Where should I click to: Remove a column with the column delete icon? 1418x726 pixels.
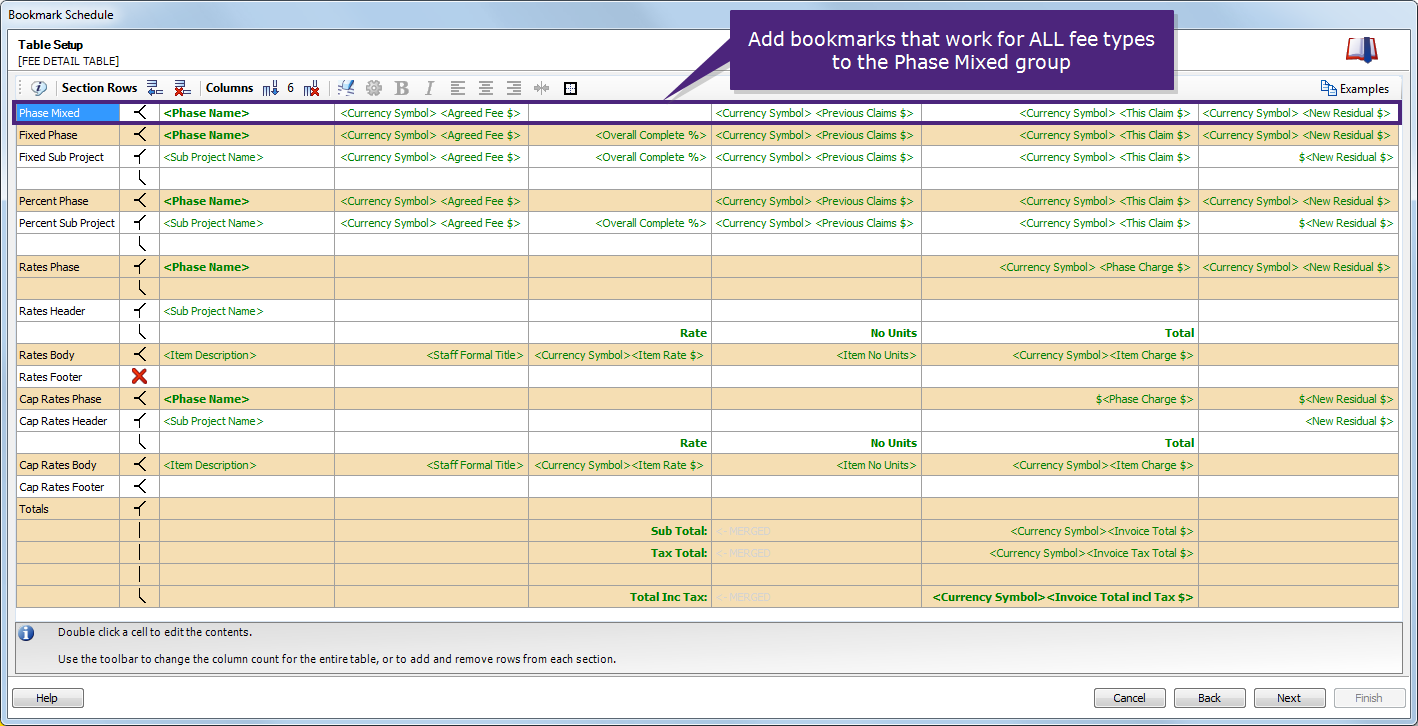[x=309, y=88]
